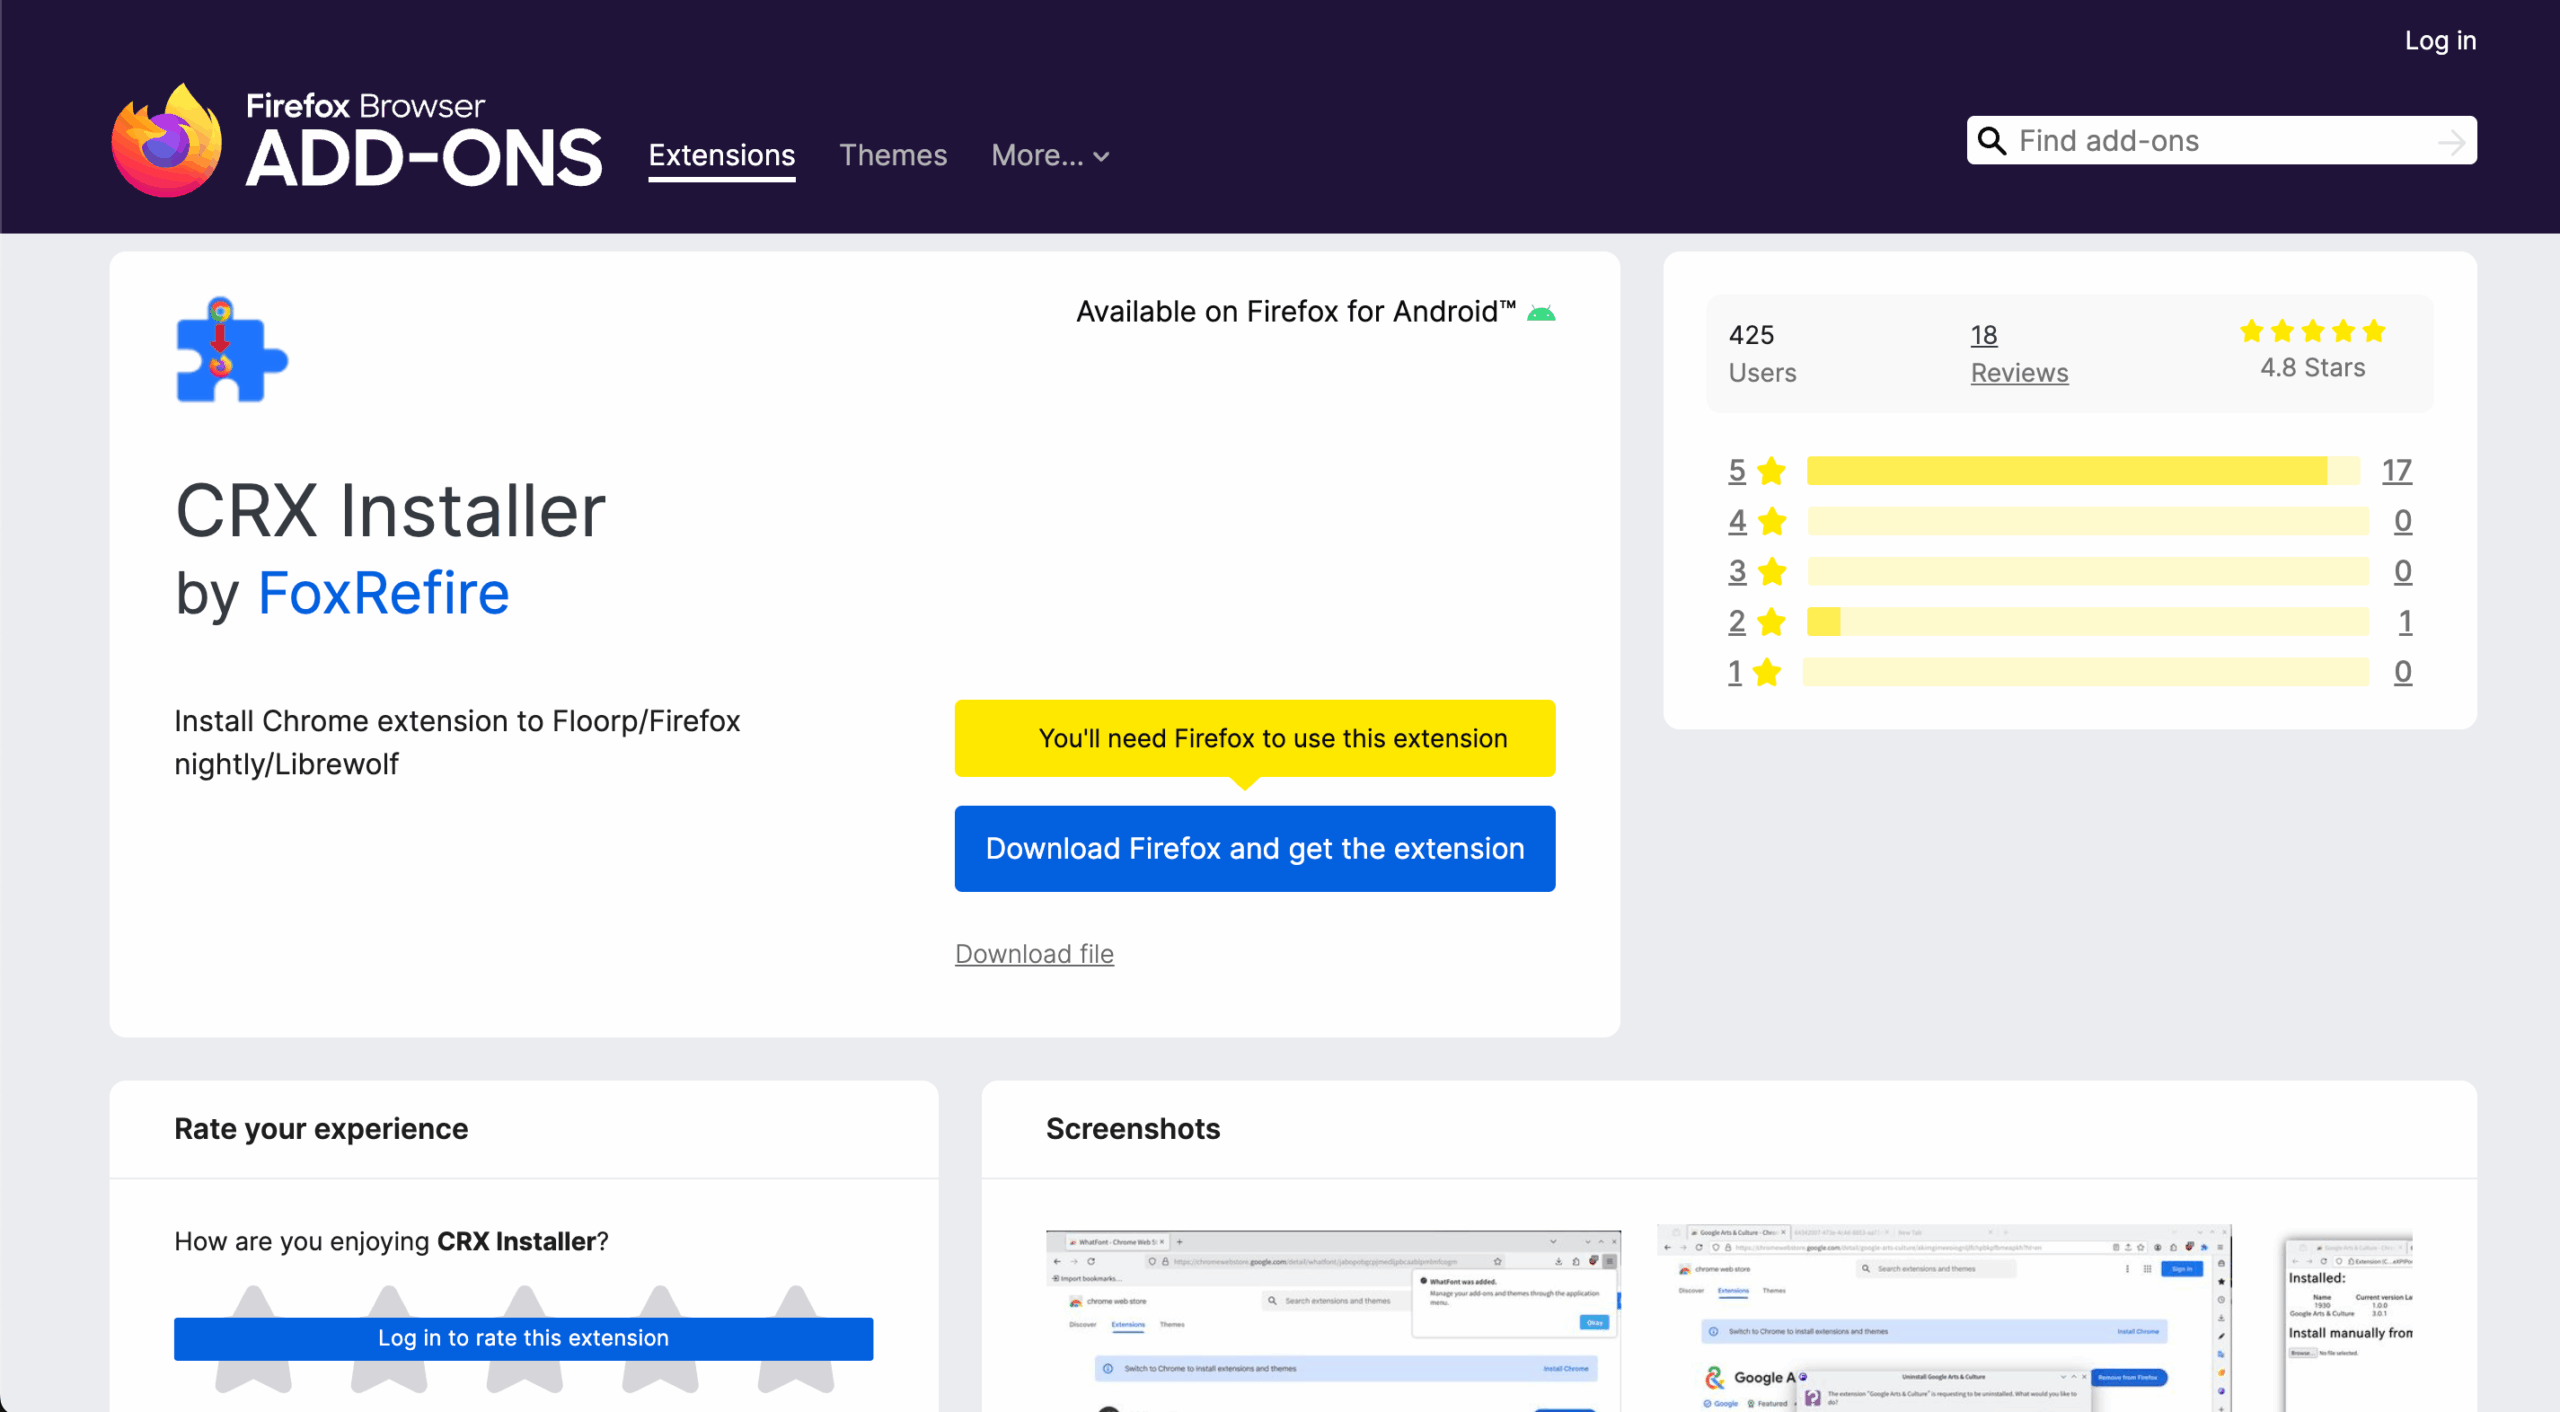Click the search magnifier icon

(x=1992, y=141)
